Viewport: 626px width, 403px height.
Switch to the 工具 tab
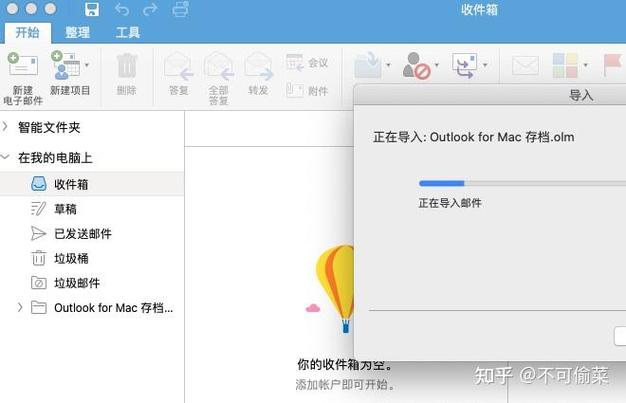click(x=128, y=32)
